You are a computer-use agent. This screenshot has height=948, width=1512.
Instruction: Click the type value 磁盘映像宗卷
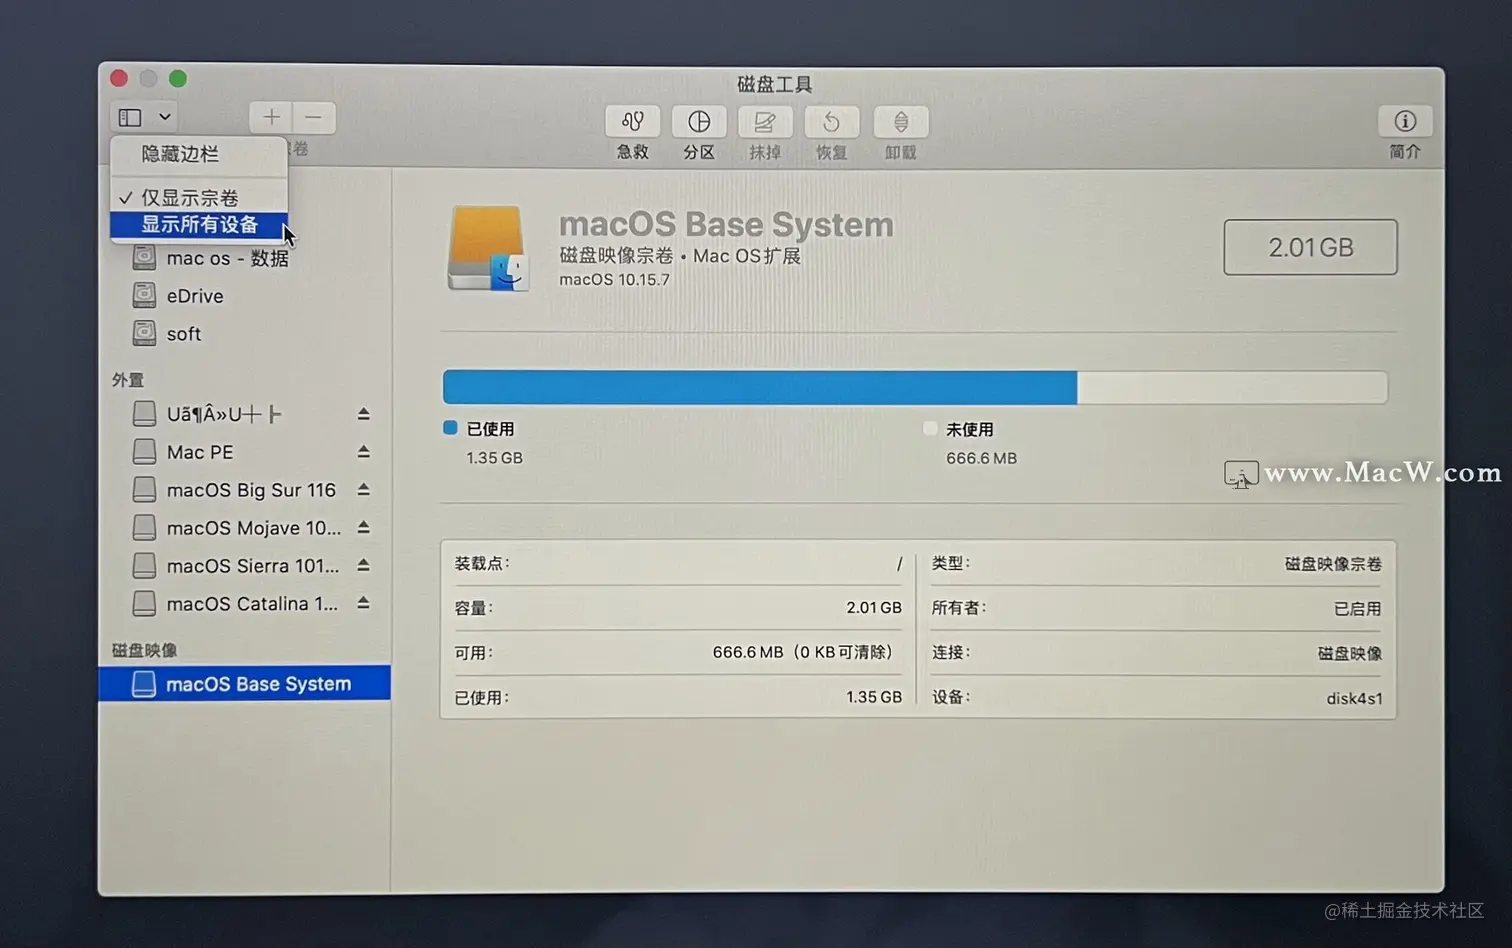[x=1333, y=564]
